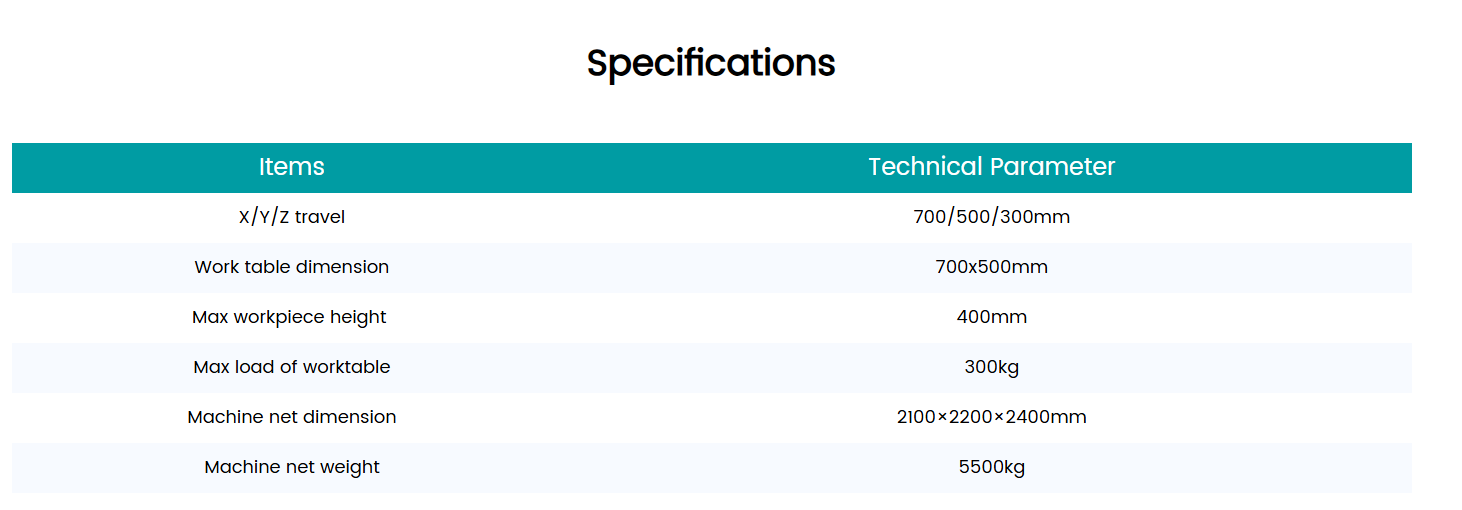The width and height of the screenshot is (1462, 510).
Task: Select the Machine net dimension label
Action: (x=291, y=417)
